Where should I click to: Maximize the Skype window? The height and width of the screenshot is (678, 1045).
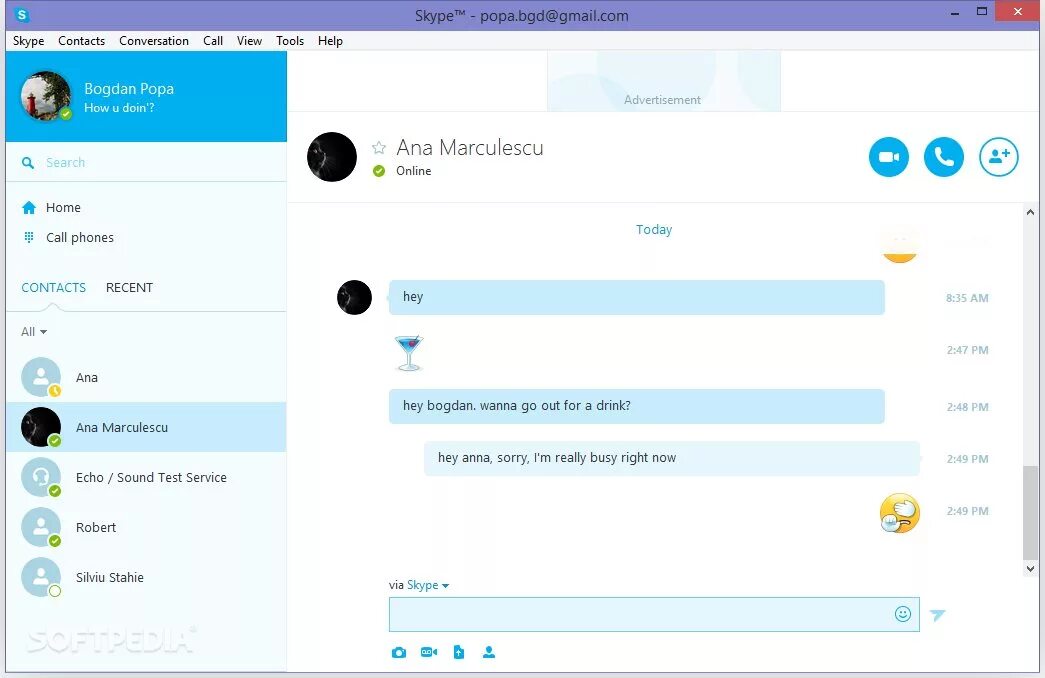[x=982, y=11]
